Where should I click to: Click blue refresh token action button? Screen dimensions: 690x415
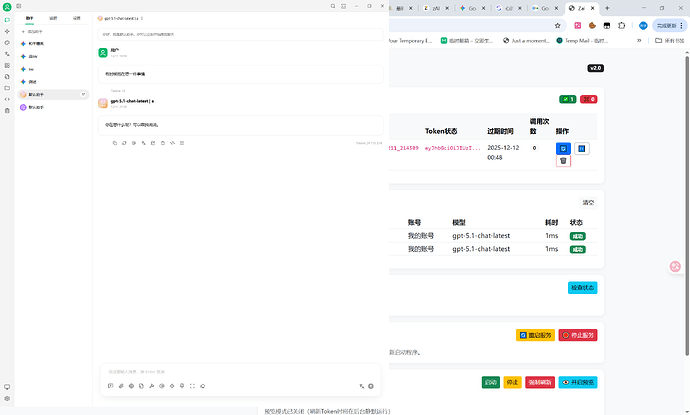563,149
